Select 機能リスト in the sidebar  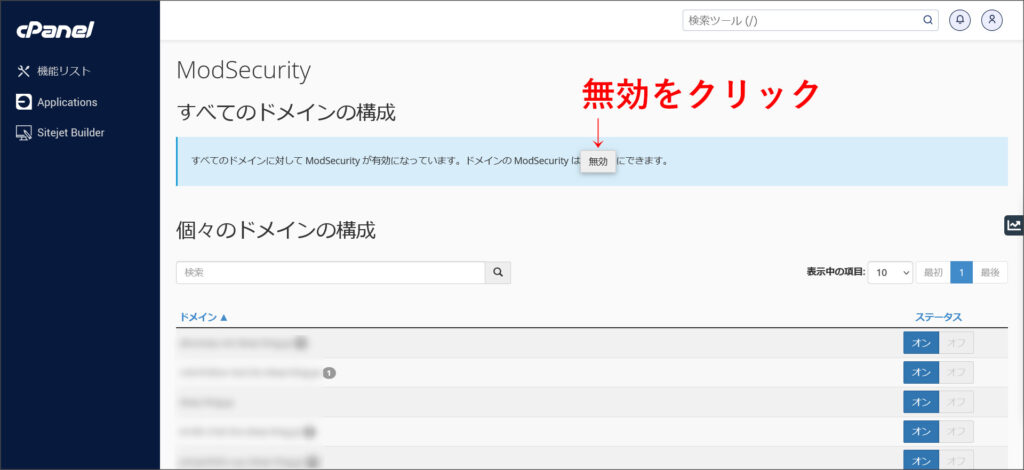[63, 71]
